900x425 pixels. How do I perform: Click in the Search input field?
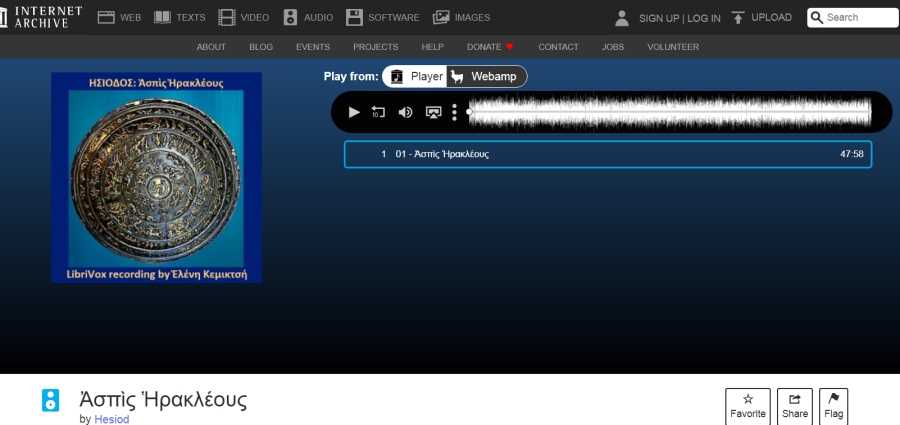coord(860,17)
